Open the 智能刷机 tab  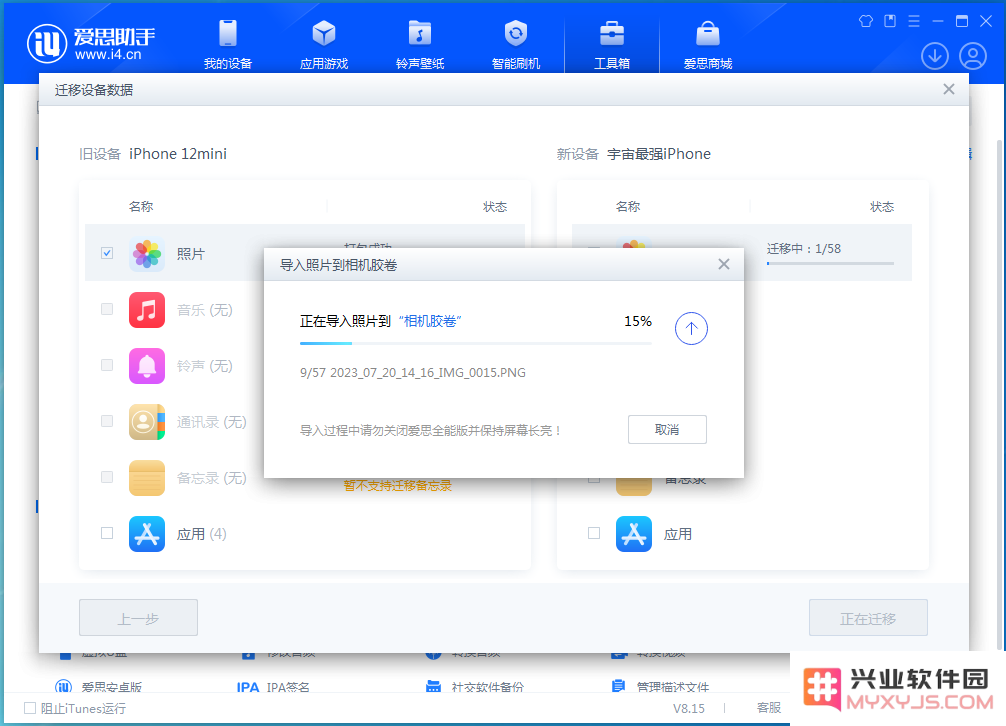pos(516,44)
